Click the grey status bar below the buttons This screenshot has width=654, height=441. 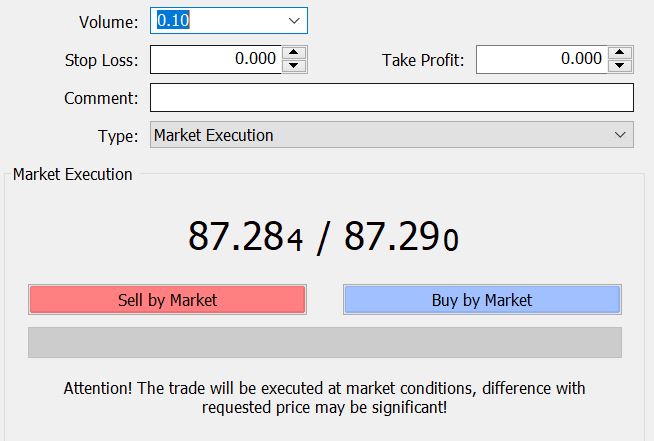coord(325,343)
